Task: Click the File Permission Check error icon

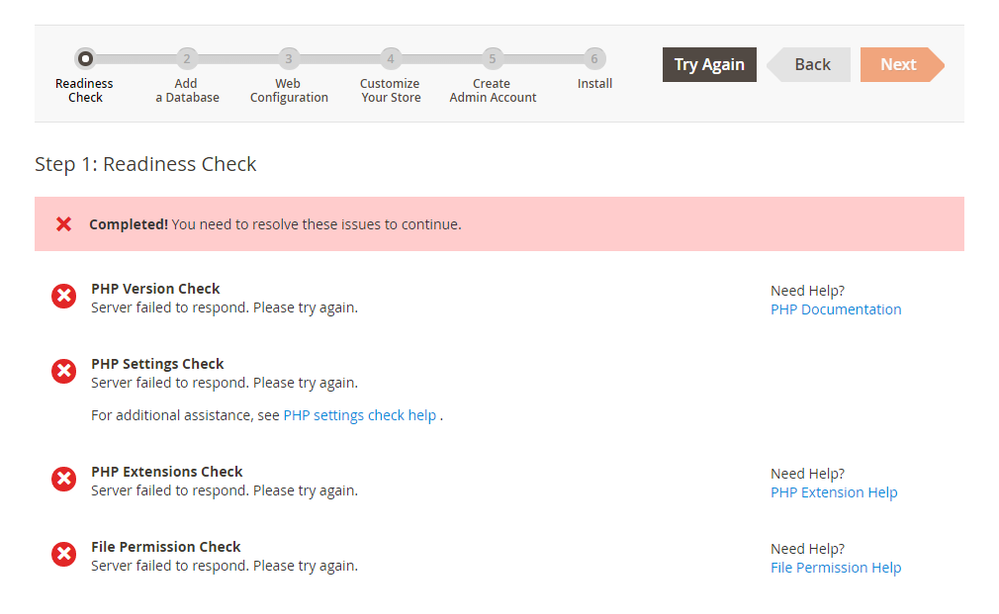Action: 64,554
